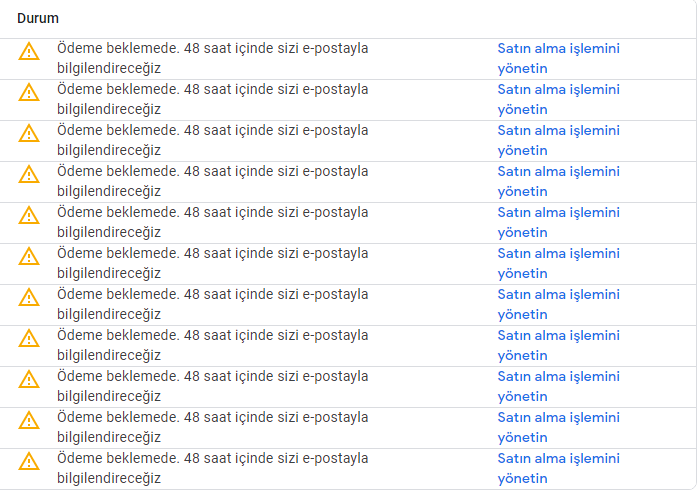Screen dimensions: 697x493
Task: Open 'Satın alma işlemini yönetin' in second row
Action: pos(558,99)
